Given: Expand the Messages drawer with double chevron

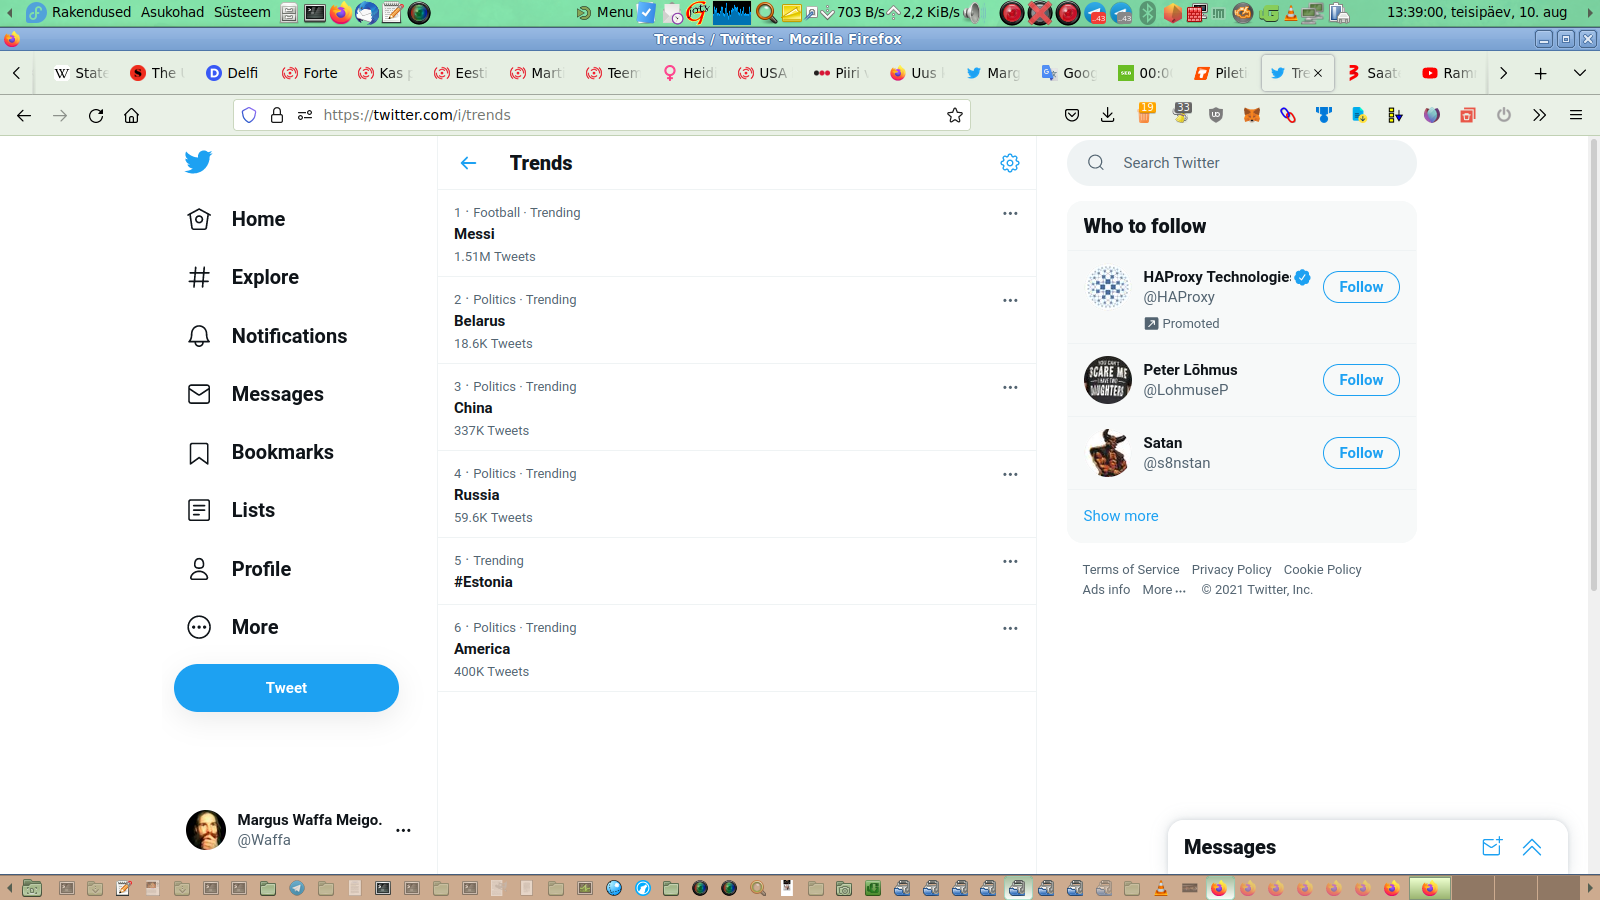Looking at the screenshot, I should [1532, 847].
